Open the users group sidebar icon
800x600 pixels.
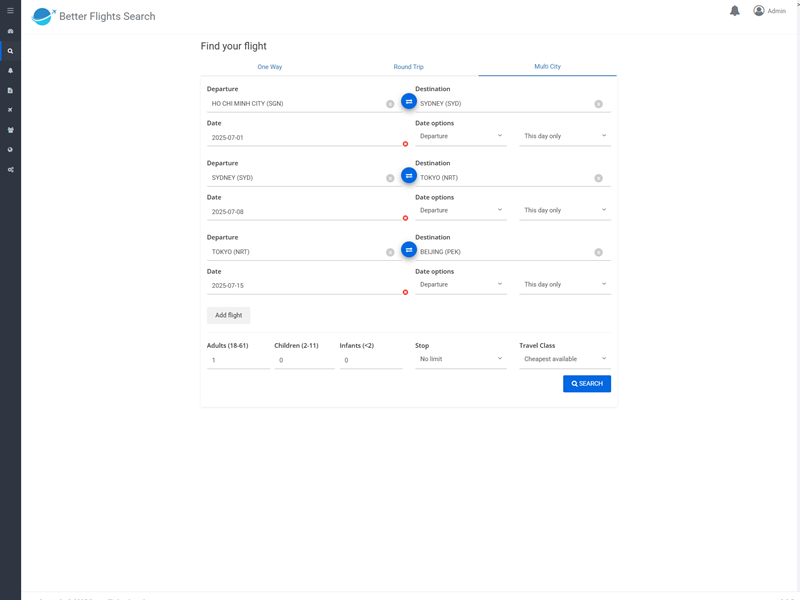[x=10, y=130]
